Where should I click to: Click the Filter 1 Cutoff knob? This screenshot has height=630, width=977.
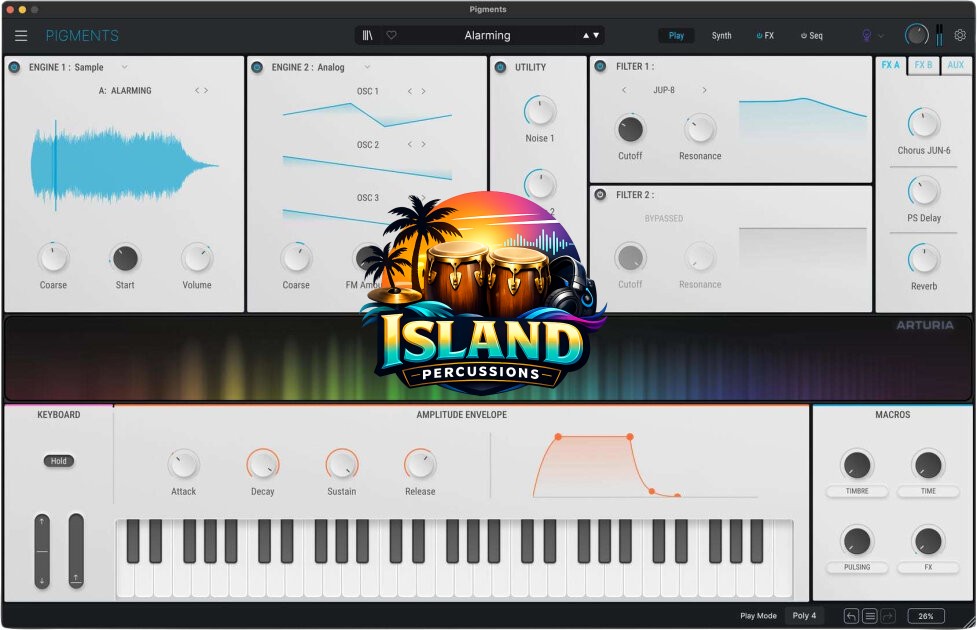[630, 129]
